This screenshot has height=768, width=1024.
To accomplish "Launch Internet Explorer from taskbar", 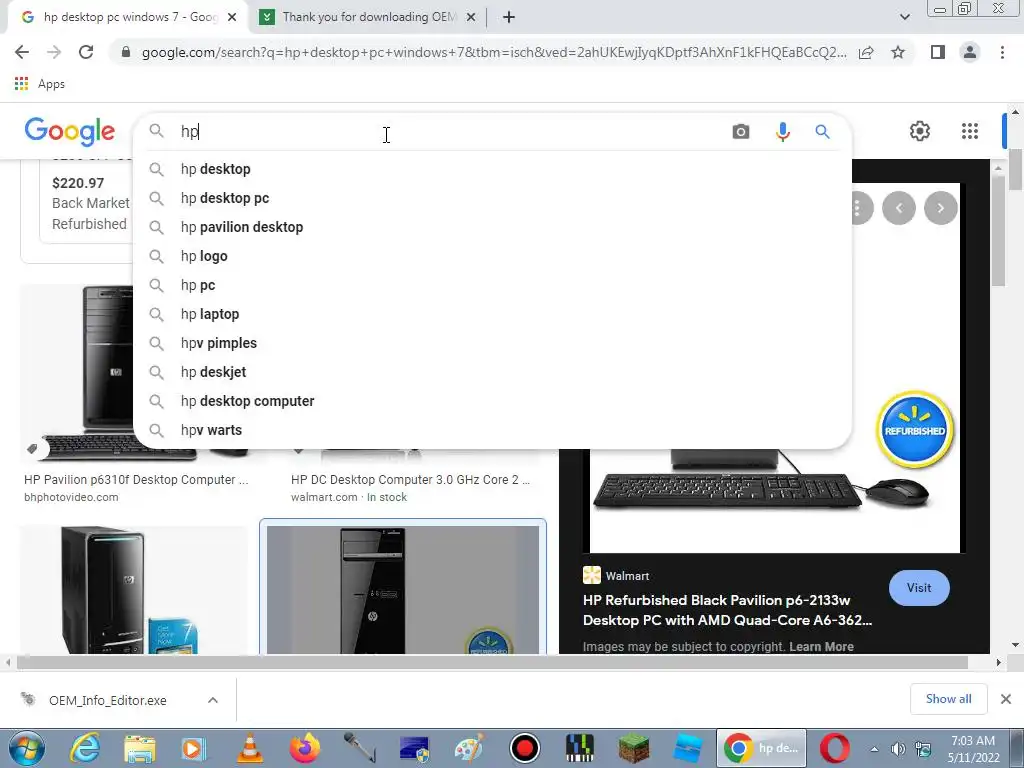I will tap(85, 748).
